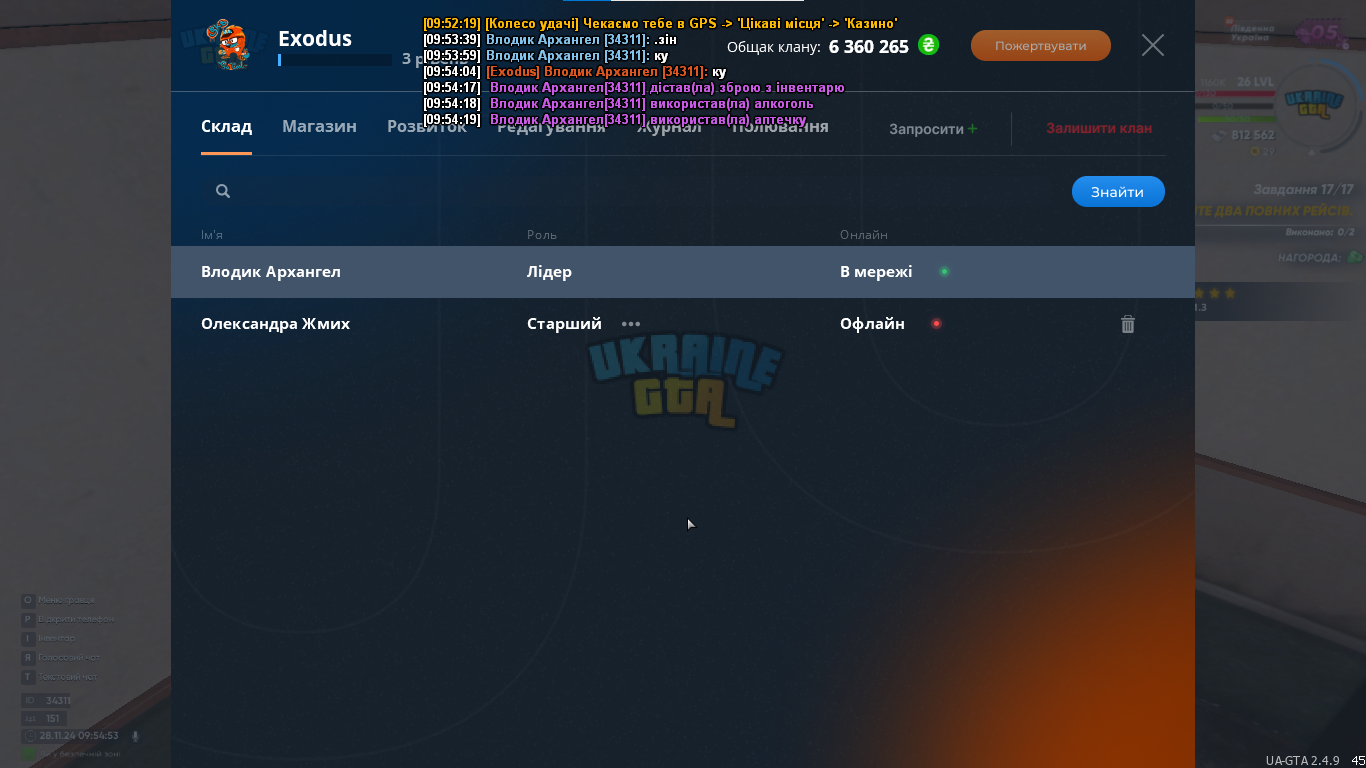Delete member Олександра Жмих with trash icon
Image resolution: width=1366 pixels, height=768 pixels.
coord(1128,324)
